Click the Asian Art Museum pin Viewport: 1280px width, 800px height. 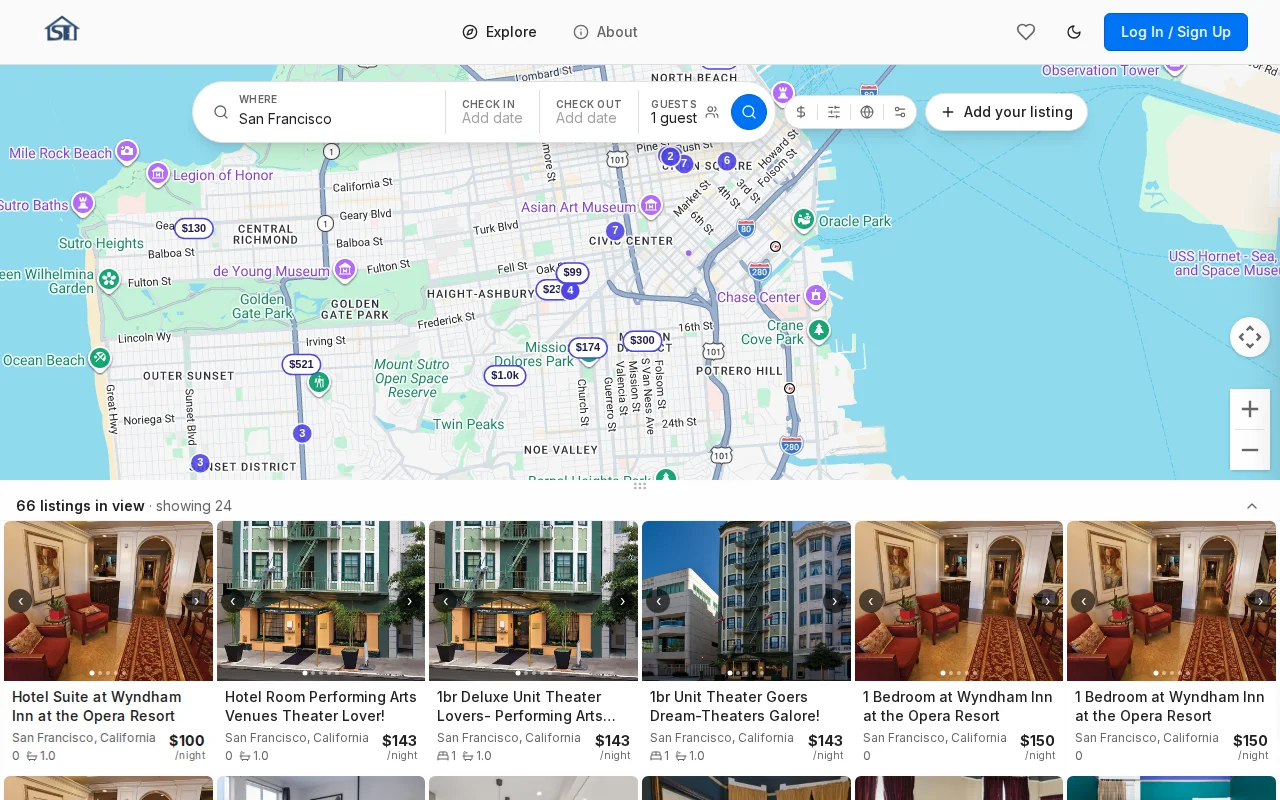click(651, 205)
